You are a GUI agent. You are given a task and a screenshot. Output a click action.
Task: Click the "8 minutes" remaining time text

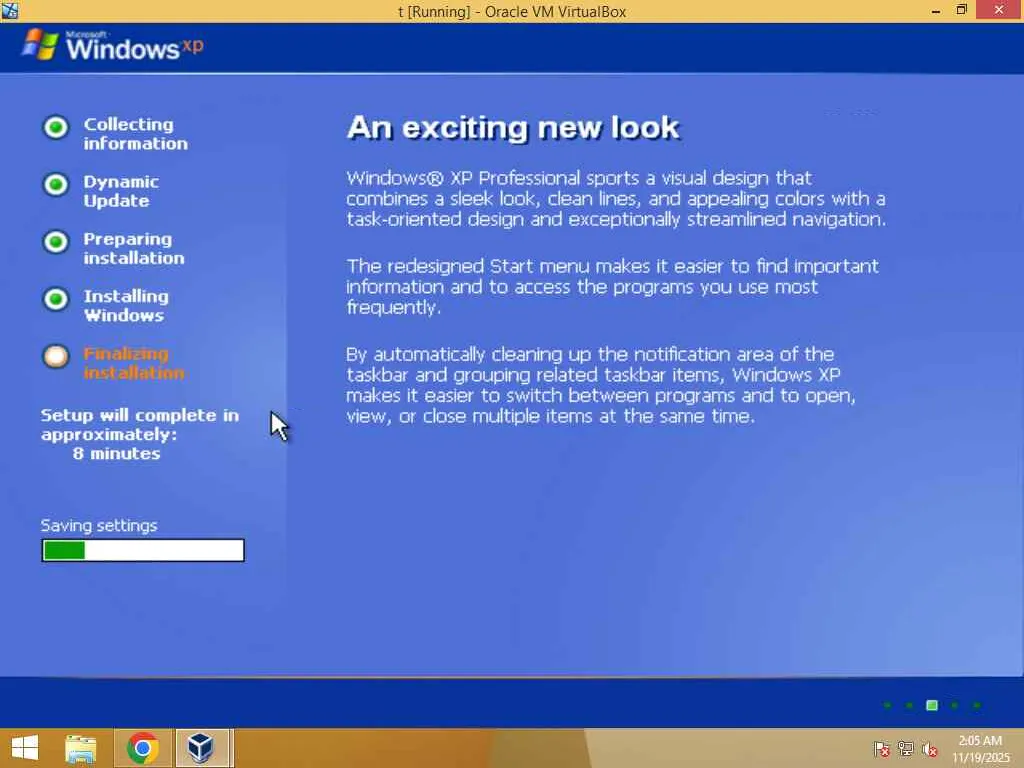pyautogui.click(x=116, y=454)
